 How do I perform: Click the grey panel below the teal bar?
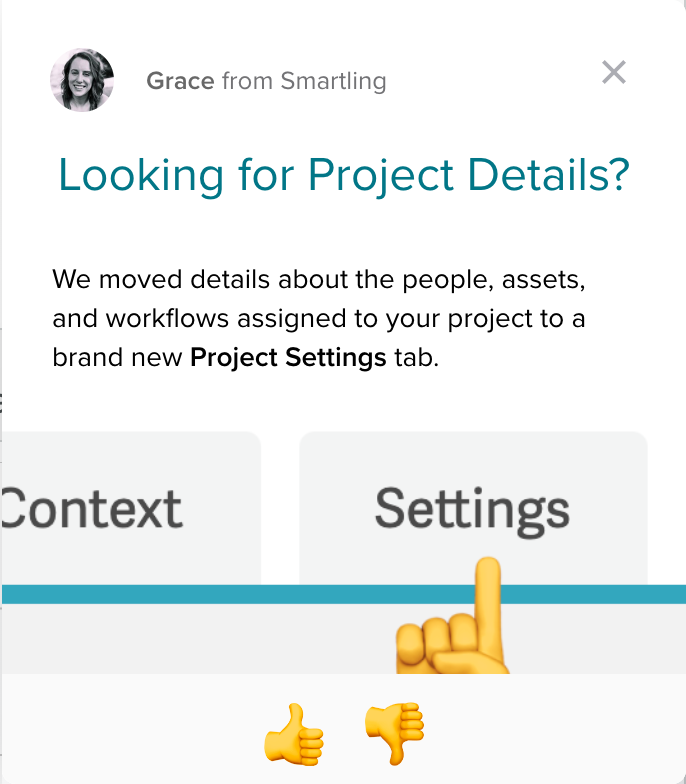tap(200, 638)
